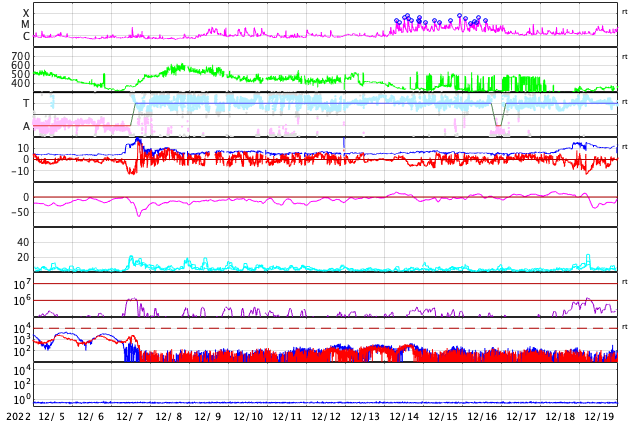Screen dimensions: 634x424
Task: Select the -50 axis value
Action: pos(21,212)
